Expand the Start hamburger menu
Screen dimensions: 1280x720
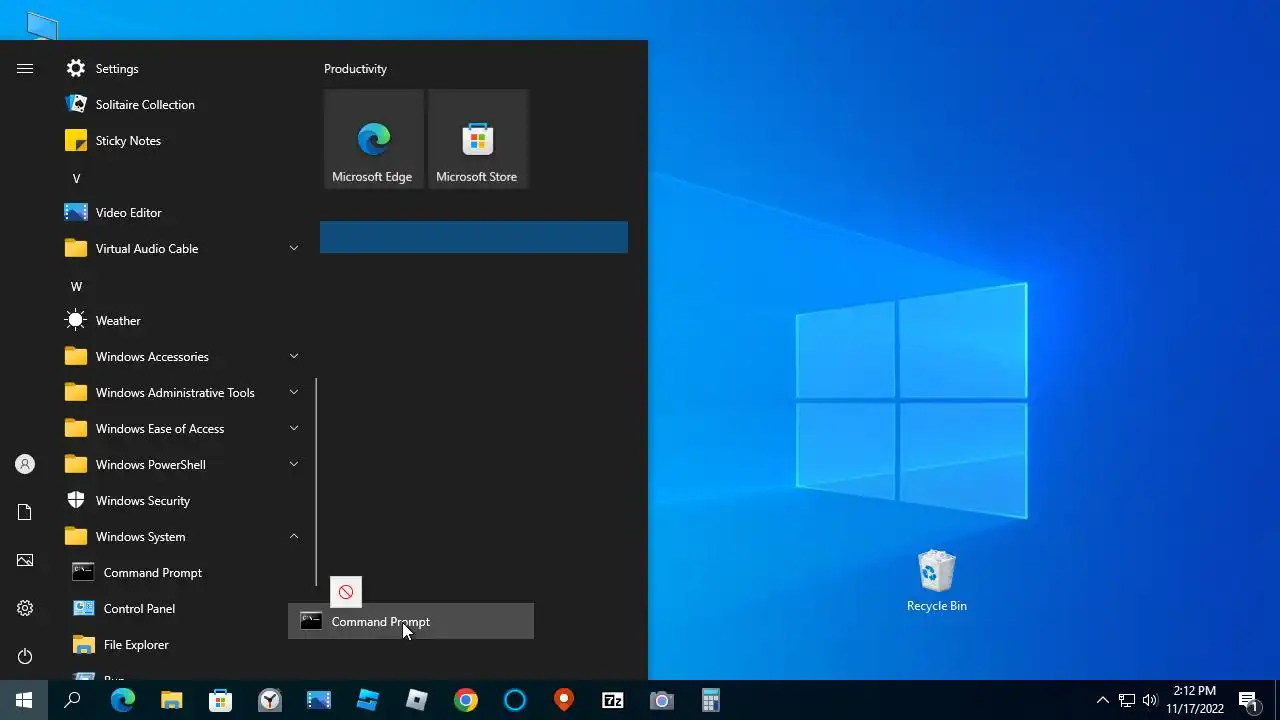pos(25,69)
